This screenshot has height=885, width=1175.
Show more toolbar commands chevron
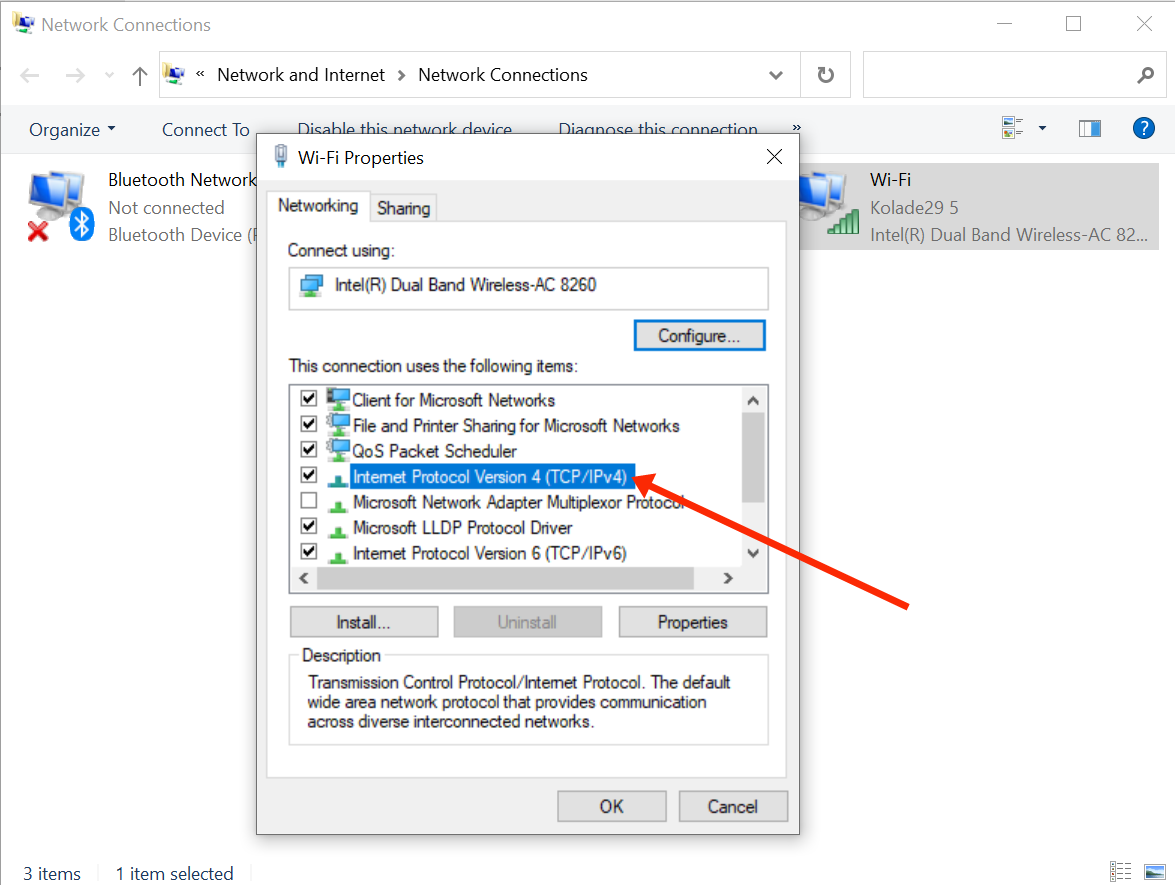796,127
